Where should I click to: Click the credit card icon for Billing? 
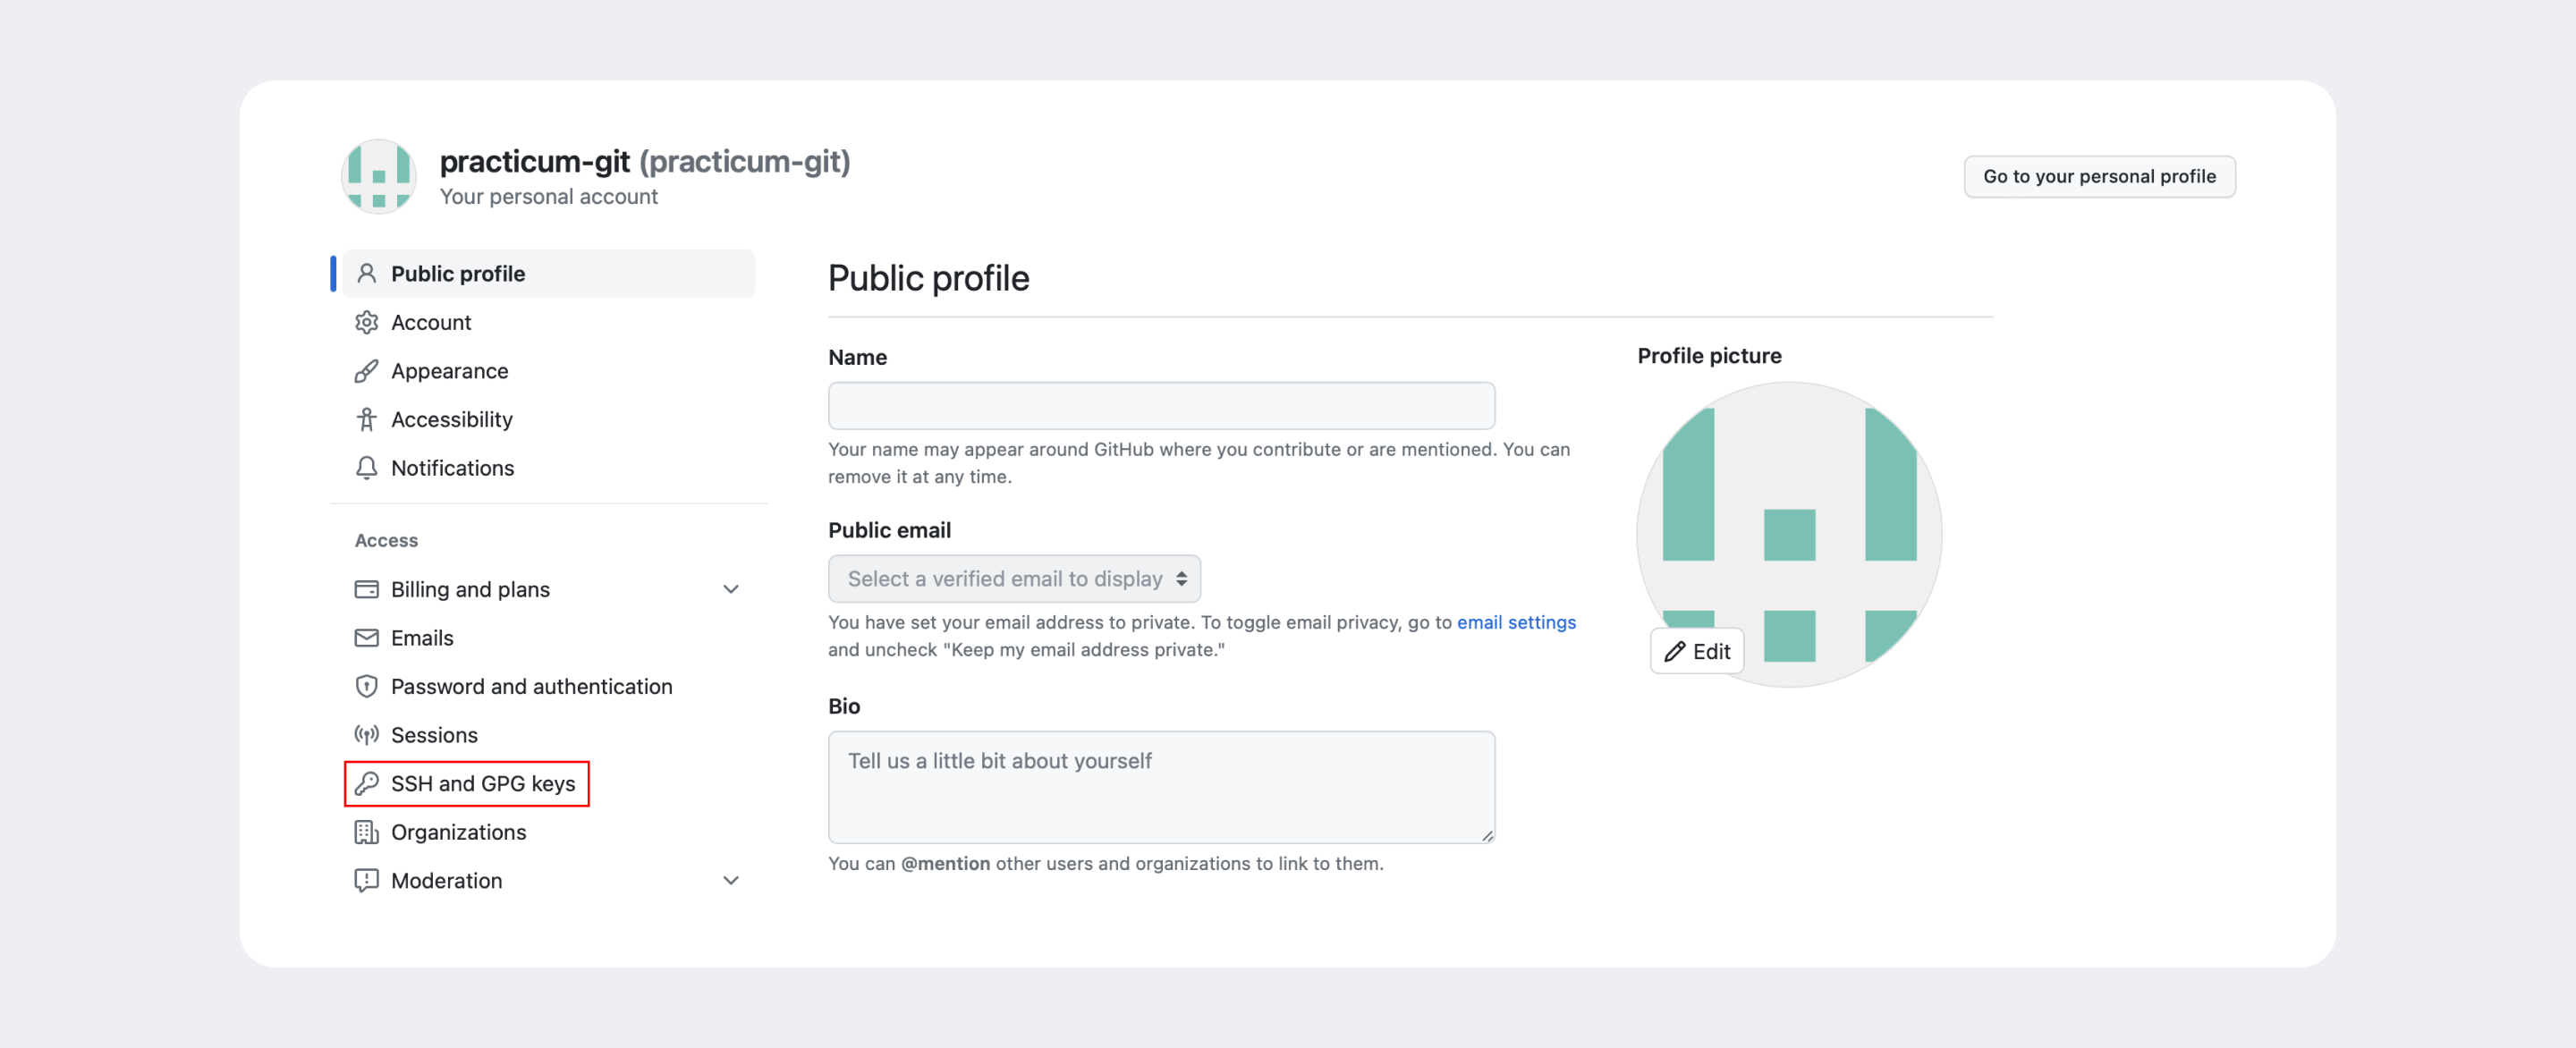click(366, 589)
